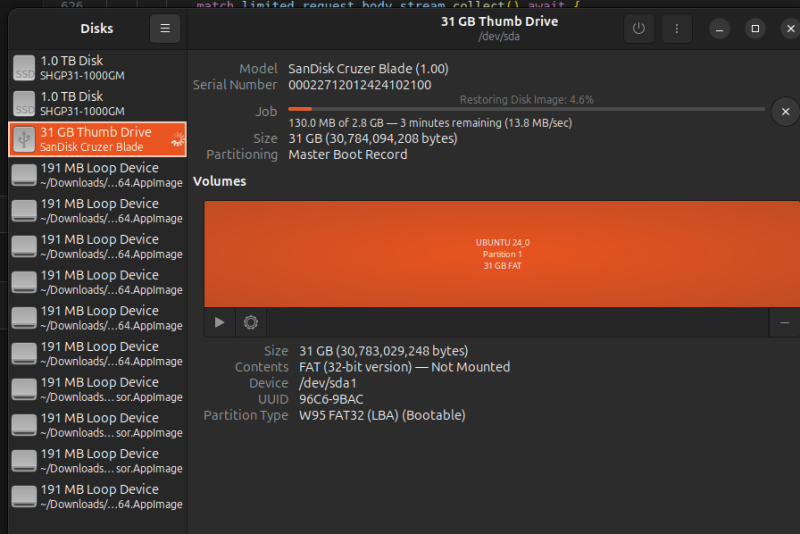800x534 pixels.
Task: Click the W95 FAT32 (LBA) (Bootable) value
Action: click(382, 416)
